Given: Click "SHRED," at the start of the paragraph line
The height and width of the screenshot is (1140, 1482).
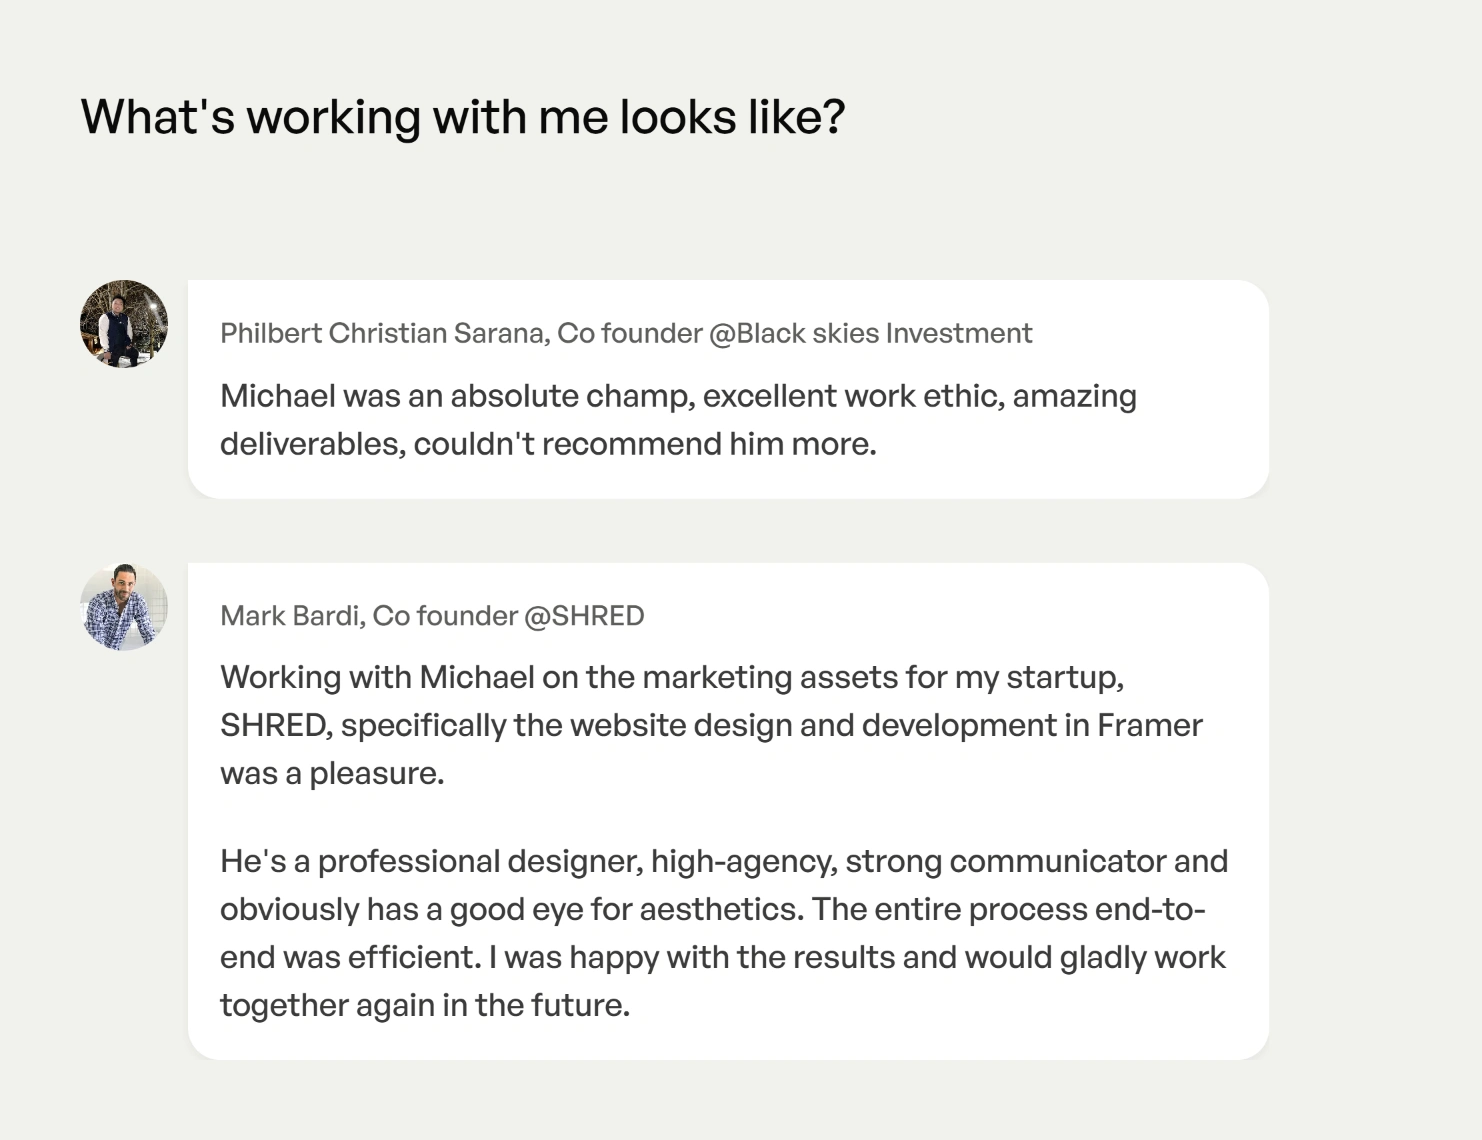Looking at the screenshot, I should pos(276,725).
